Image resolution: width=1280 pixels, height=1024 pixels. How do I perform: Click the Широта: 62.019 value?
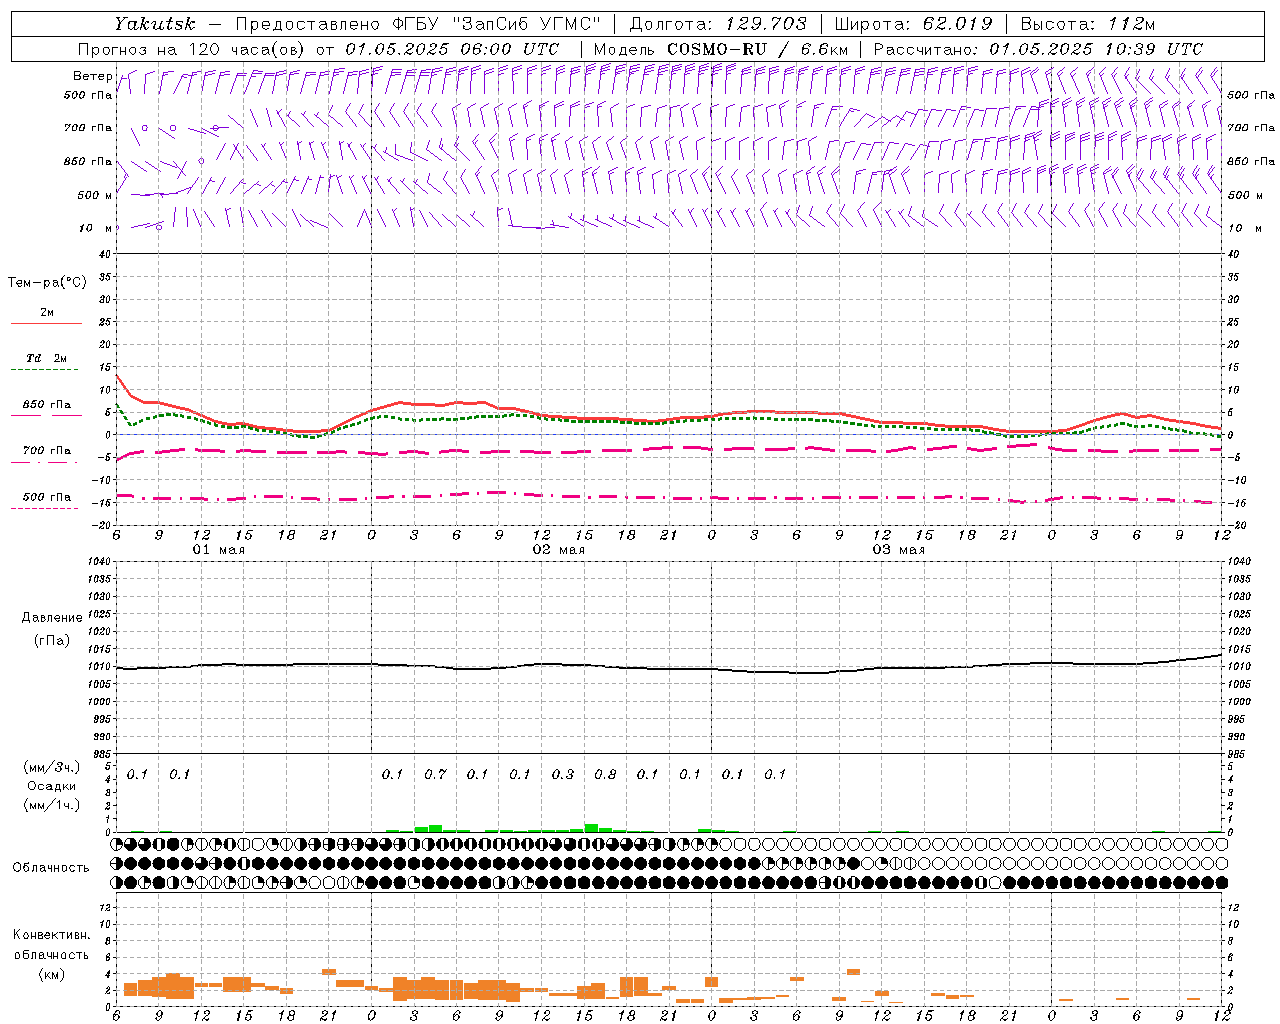point(913,23)
